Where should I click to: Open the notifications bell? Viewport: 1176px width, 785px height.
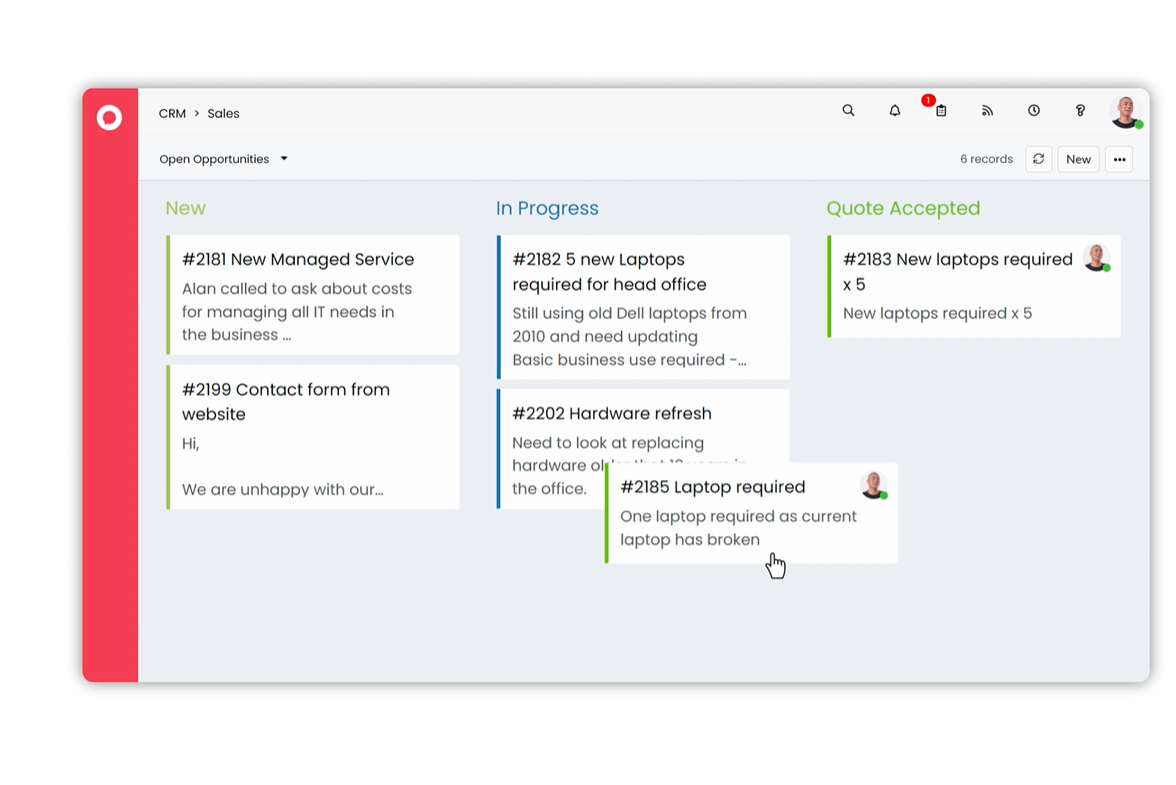[x=895, y=111]
